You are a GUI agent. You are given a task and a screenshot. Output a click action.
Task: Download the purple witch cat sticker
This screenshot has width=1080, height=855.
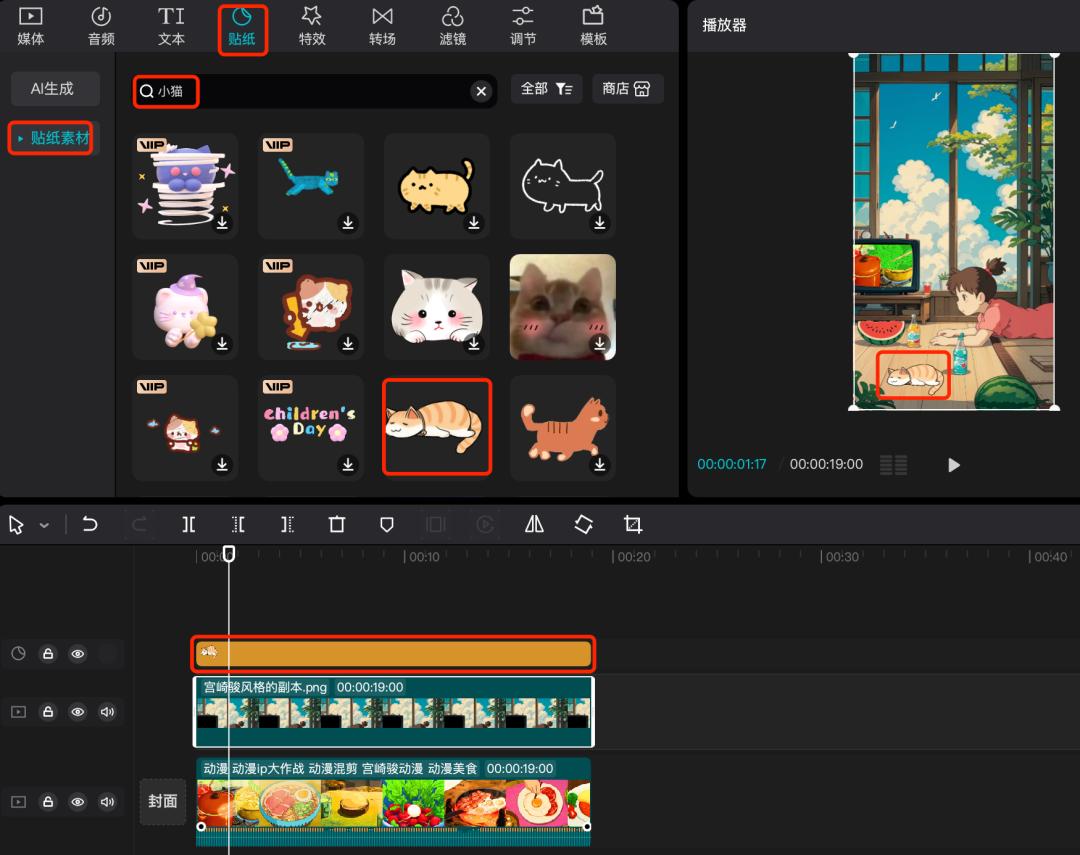(222, 344)
